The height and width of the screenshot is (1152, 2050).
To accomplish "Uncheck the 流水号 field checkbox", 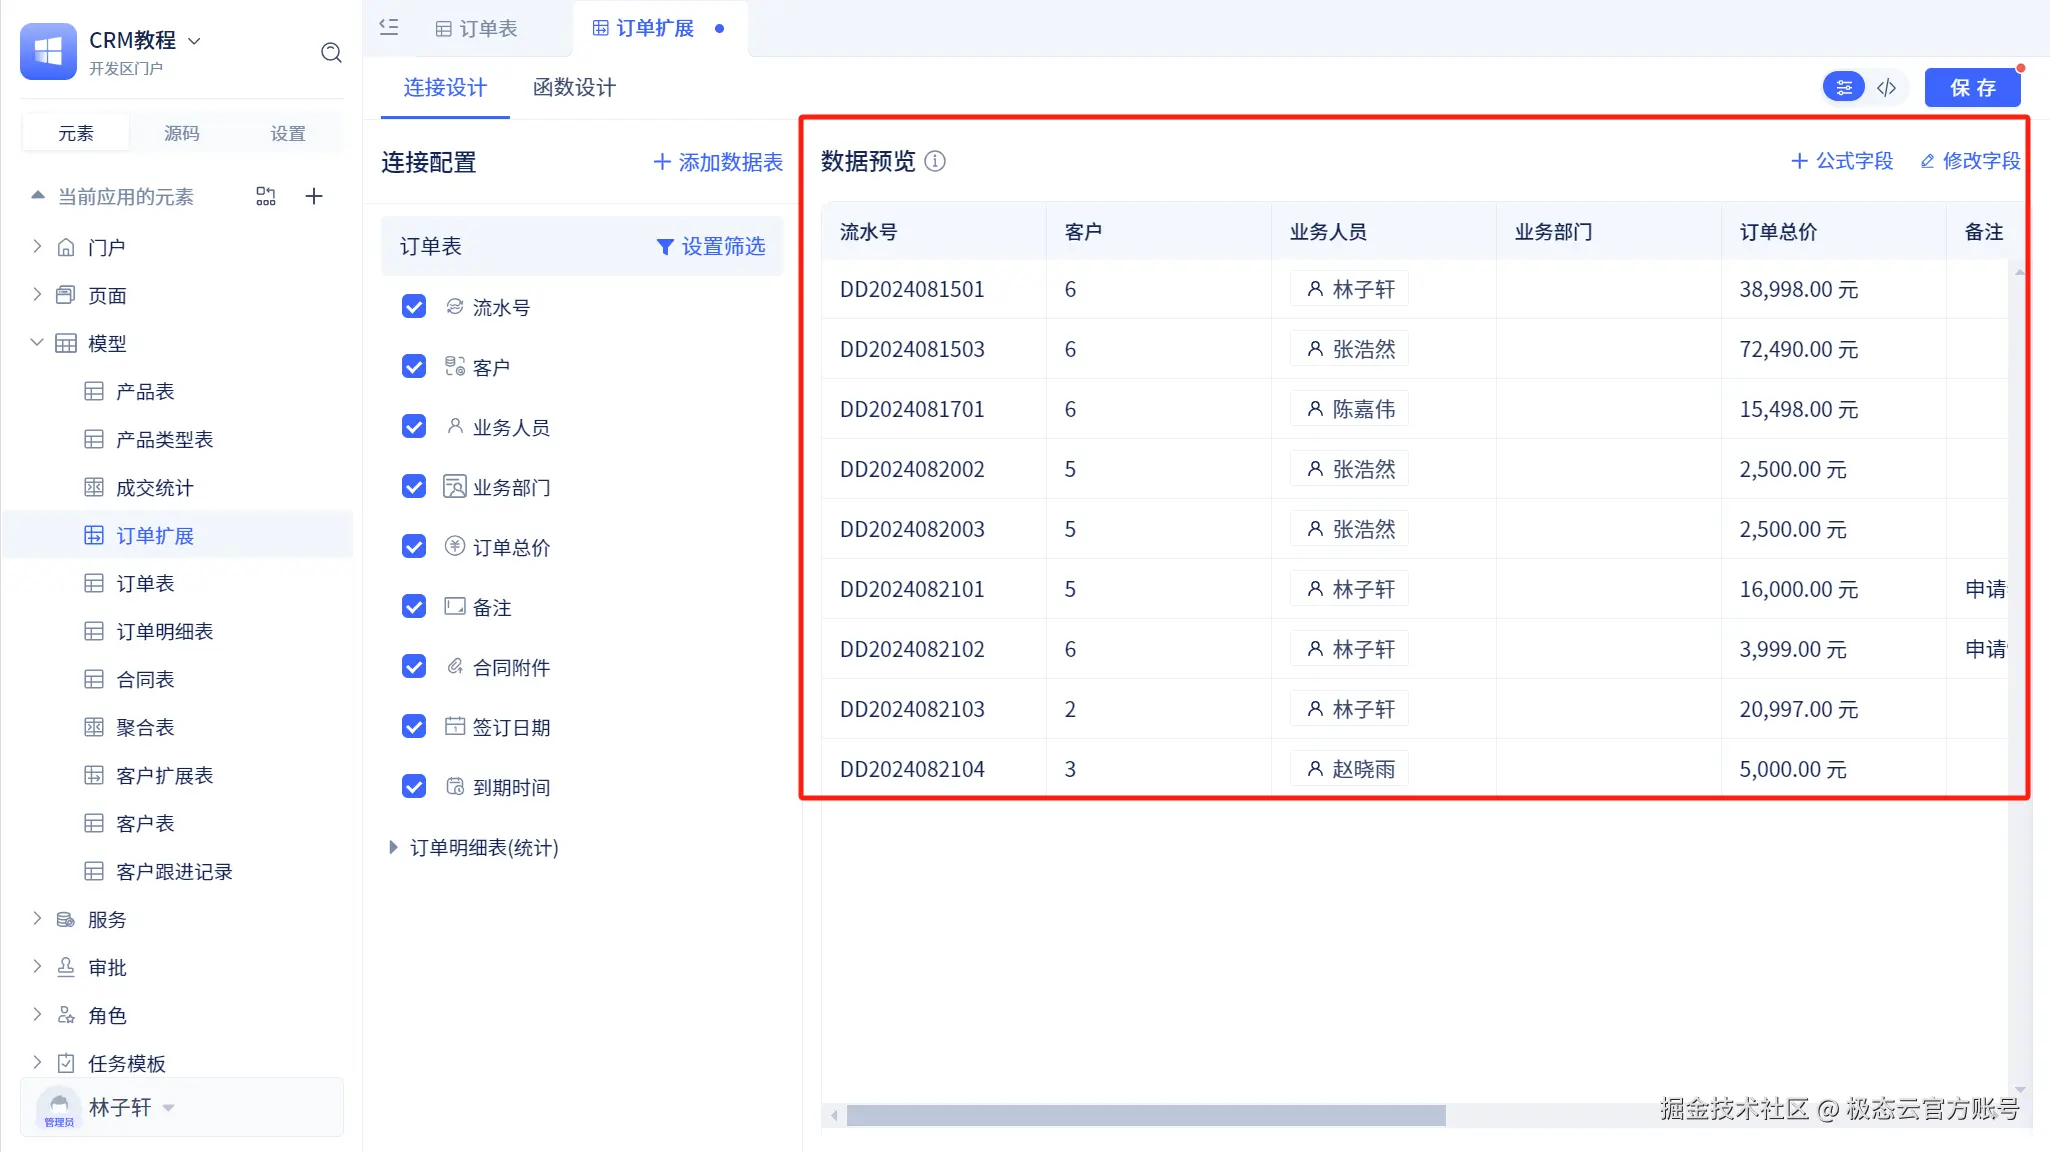I will point(414,307).
